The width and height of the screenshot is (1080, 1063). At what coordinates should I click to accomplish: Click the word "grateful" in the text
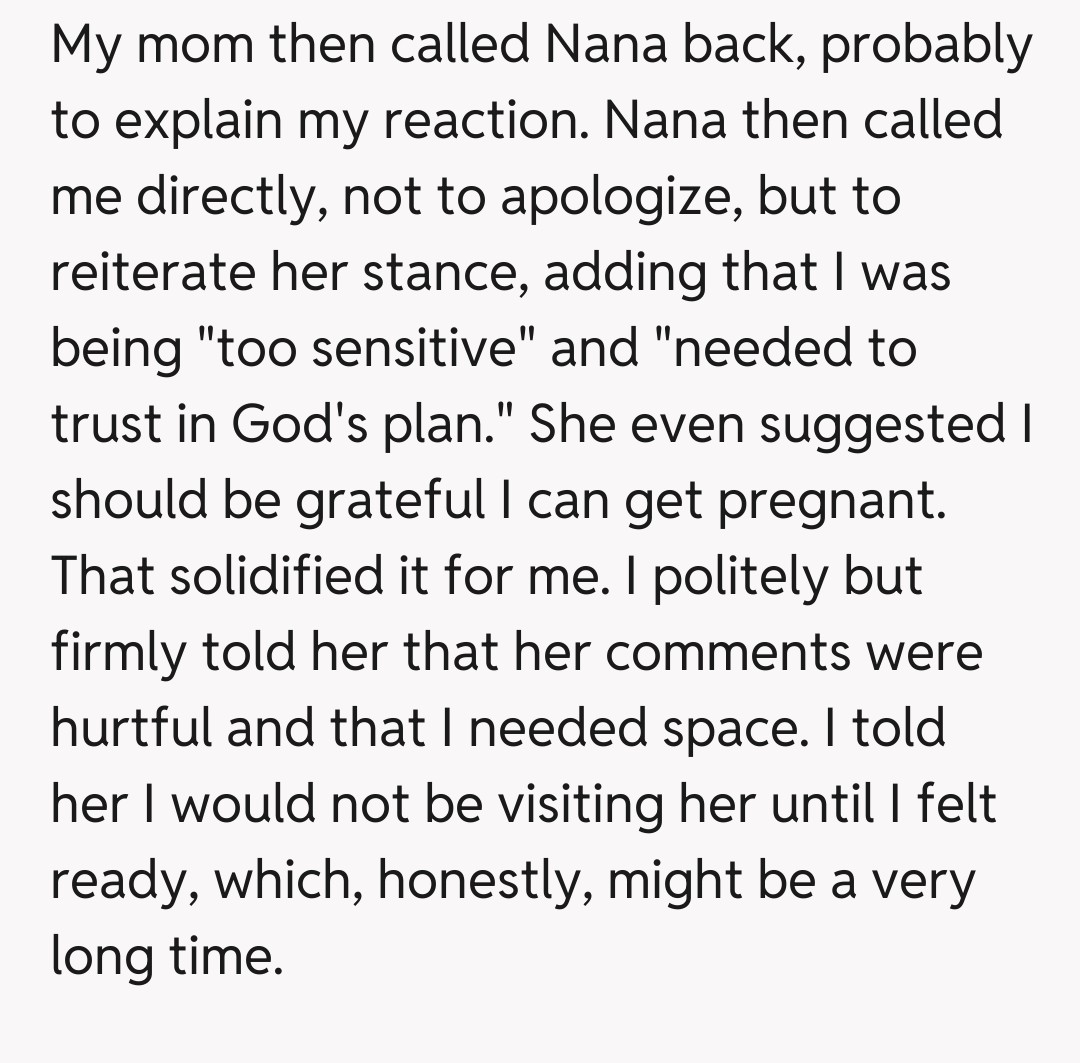coord(385,501)
